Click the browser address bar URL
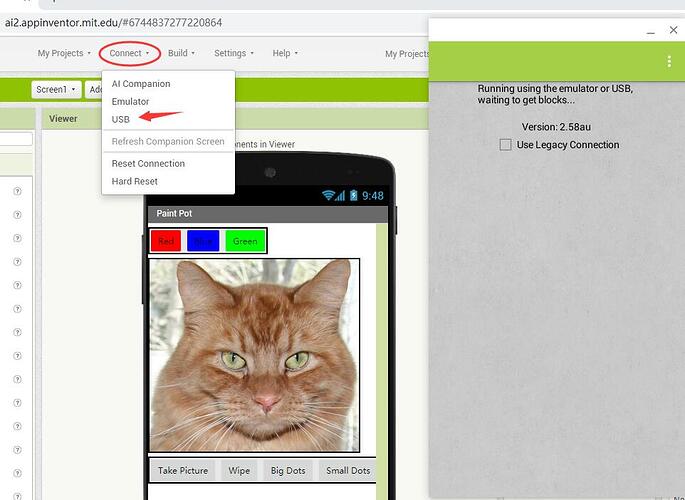 coord(114,23)
